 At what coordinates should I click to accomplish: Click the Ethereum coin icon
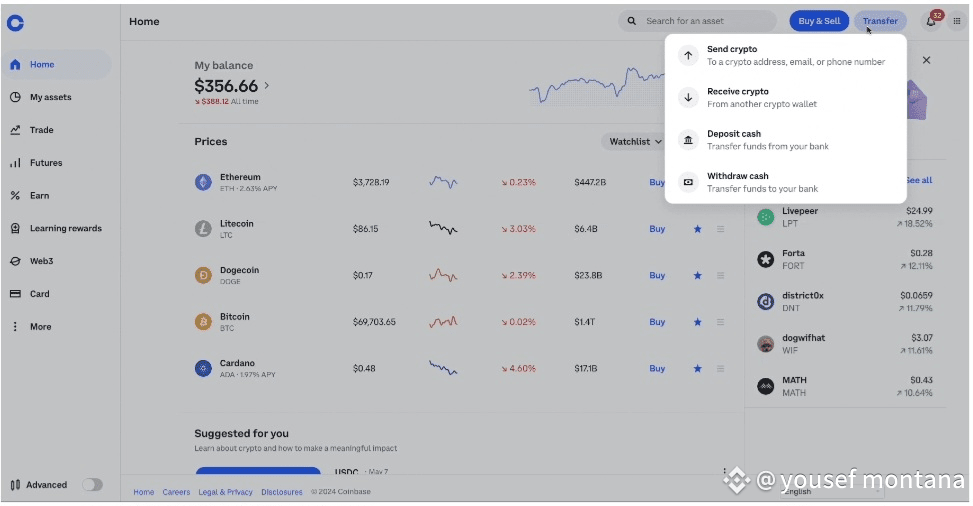coord(204,182)
